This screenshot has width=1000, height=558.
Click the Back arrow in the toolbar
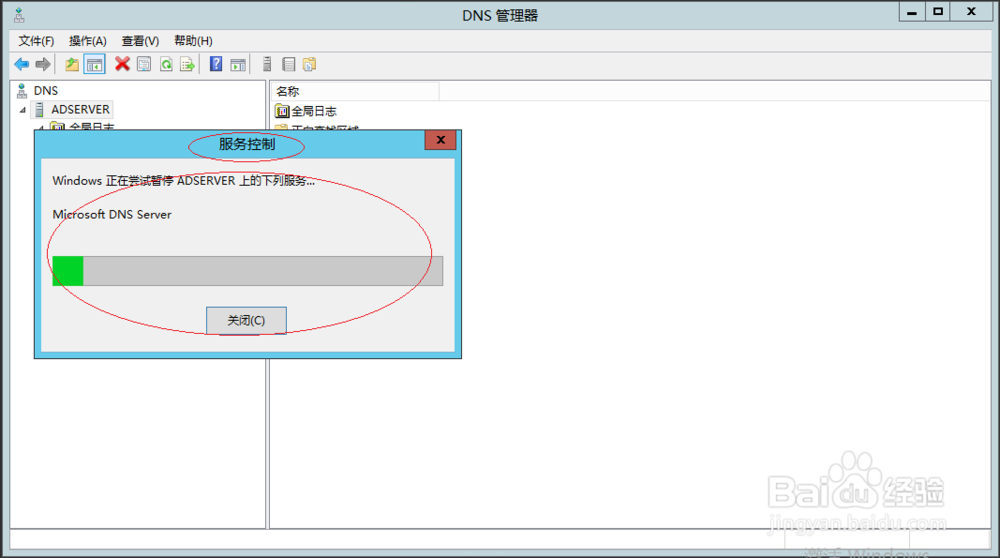click(22, 64)
